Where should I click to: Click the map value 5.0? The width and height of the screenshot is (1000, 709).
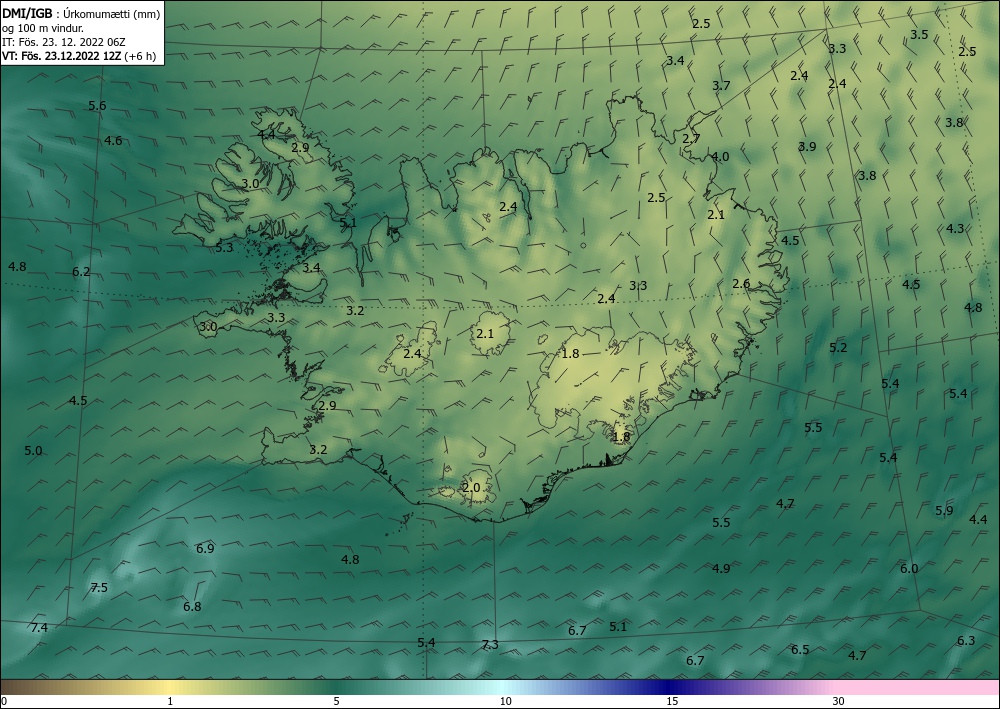(33, 451)
